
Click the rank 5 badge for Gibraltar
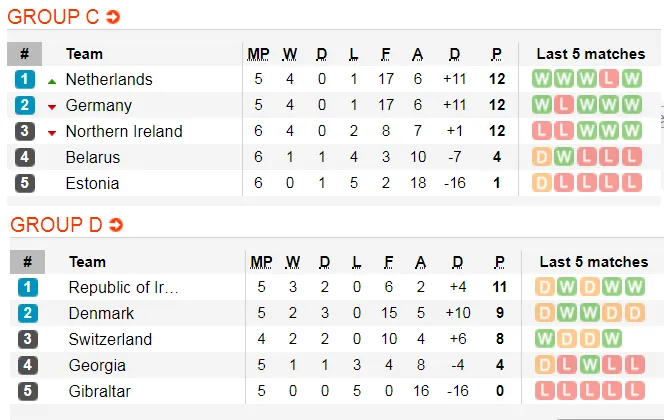[x=26, y=391]
